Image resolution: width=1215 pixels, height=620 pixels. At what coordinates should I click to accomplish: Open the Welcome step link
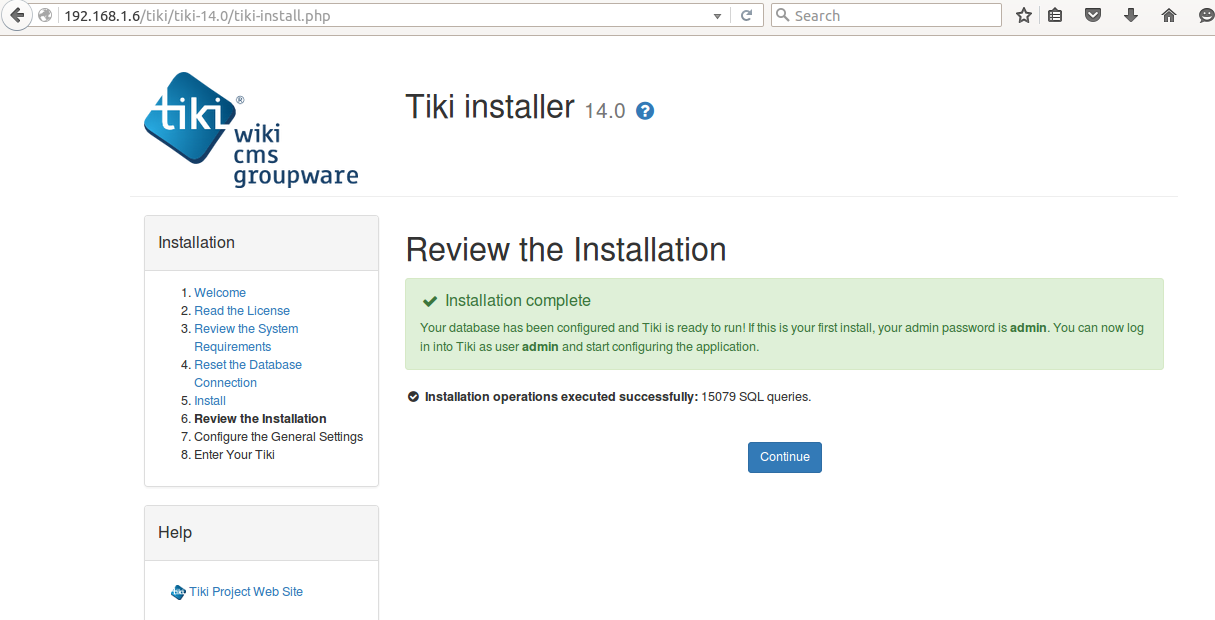click(220, 293)
